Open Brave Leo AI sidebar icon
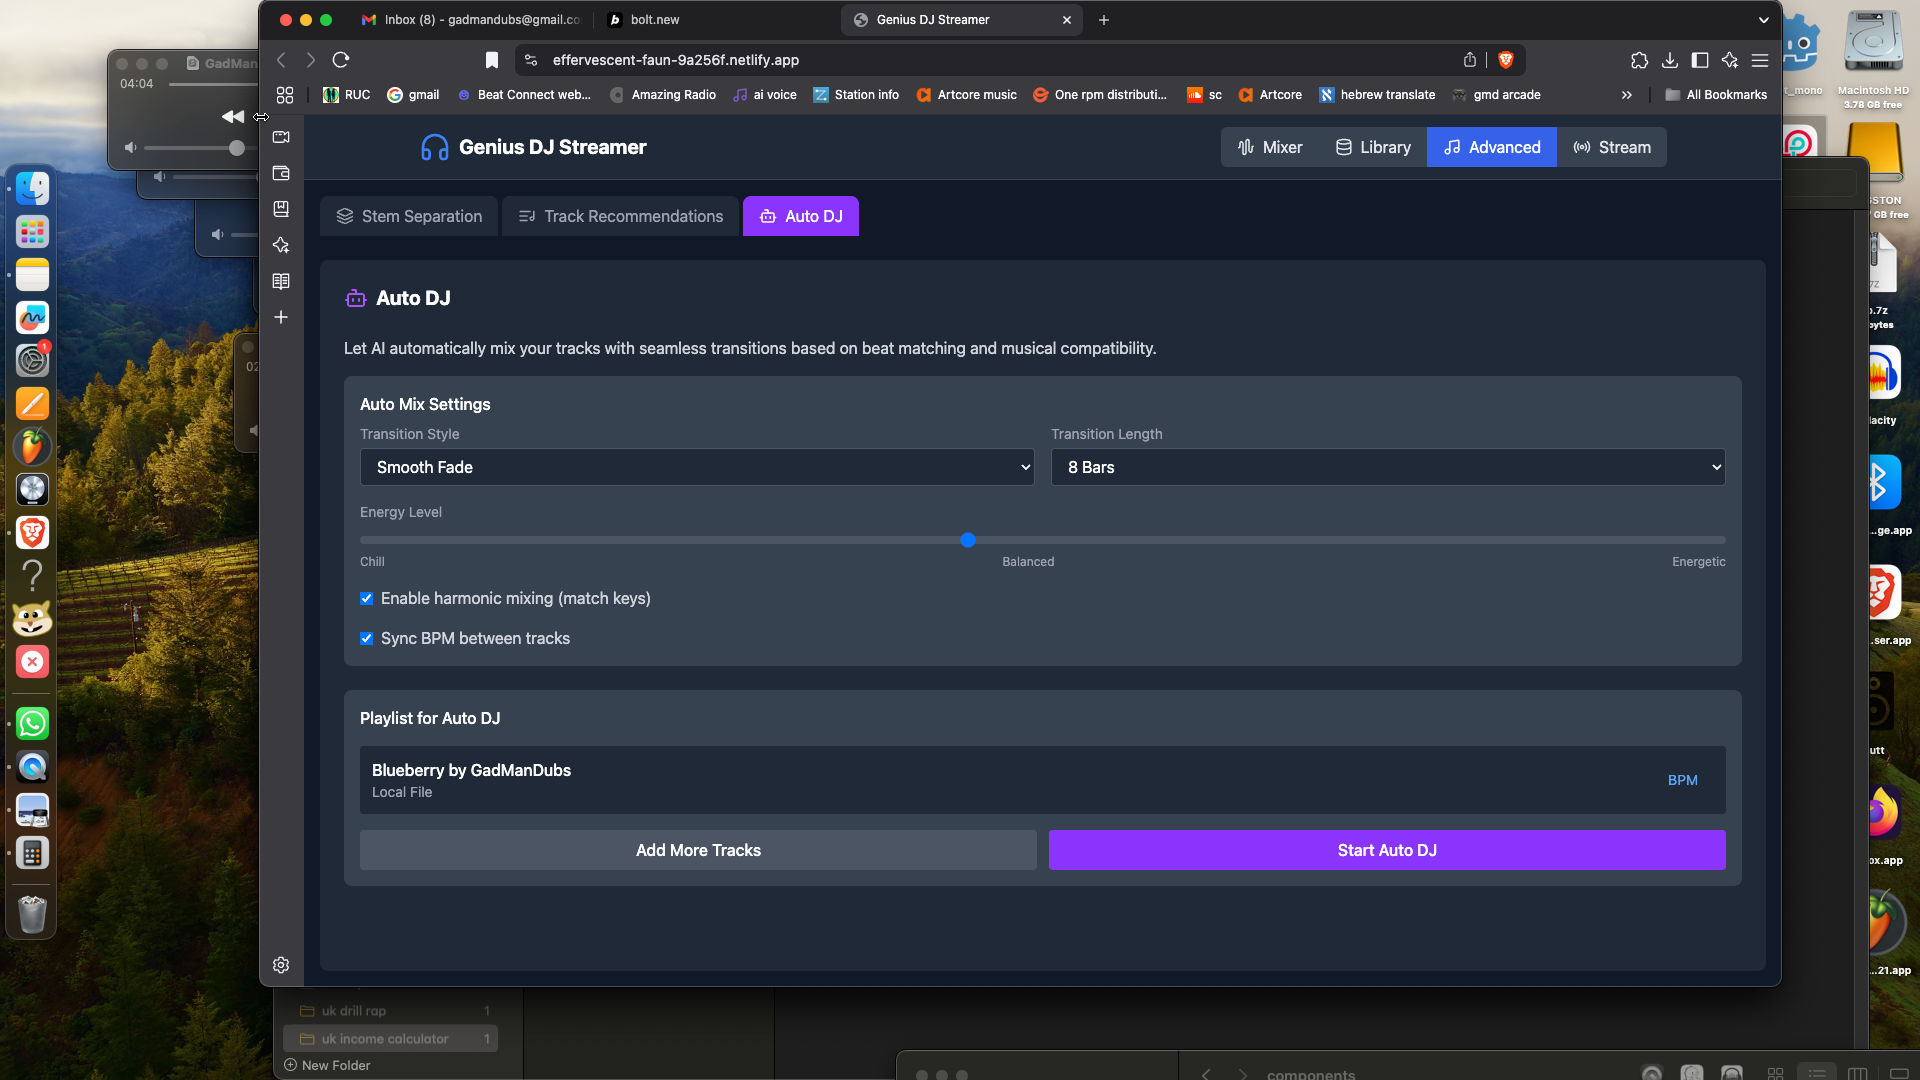The width and height of the screenshot is (1920, 1080). click(x=281, y=245)
